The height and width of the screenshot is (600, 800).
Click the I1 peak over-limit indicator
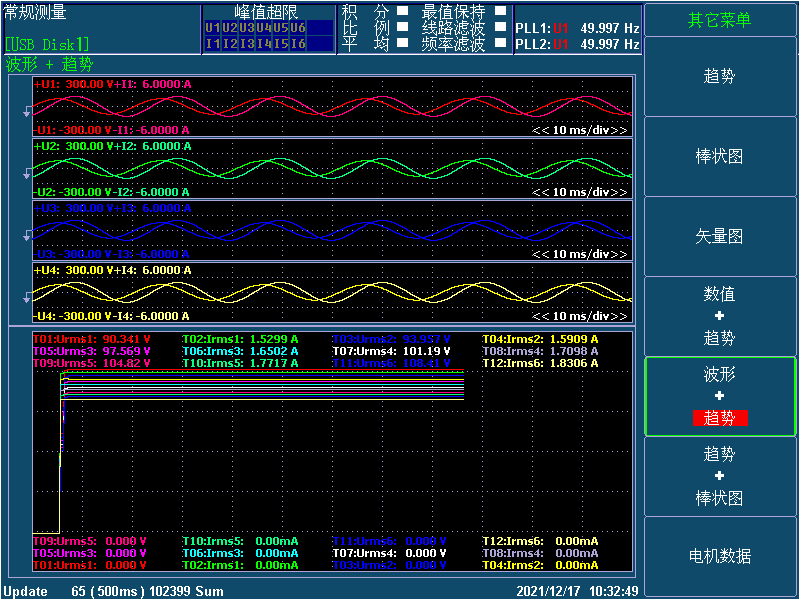(212, 43)
